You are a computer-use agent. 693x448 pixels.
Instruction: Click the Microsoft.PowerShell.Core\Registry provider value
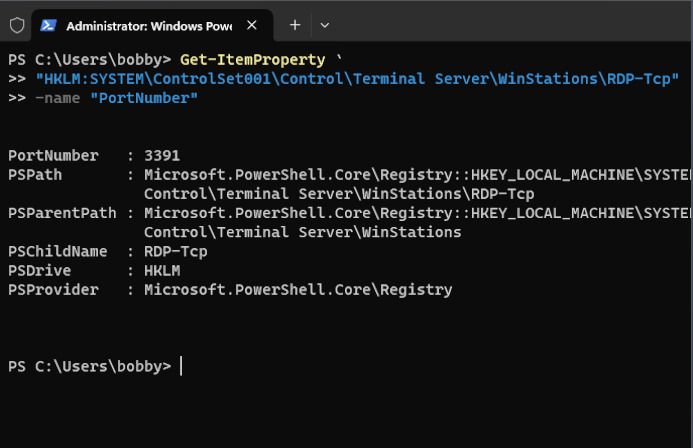298,290
